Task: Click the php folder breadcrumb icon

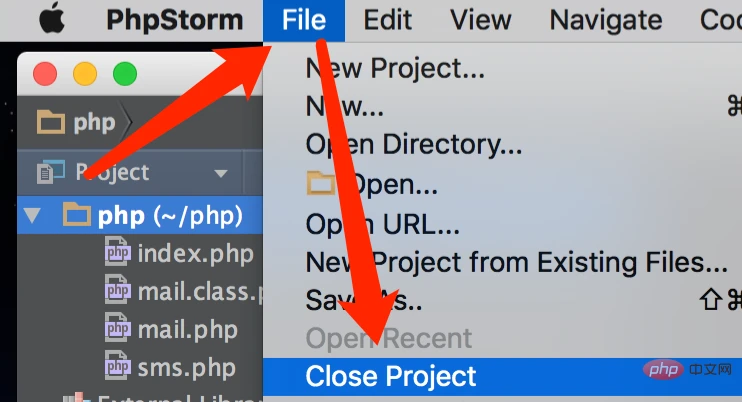Action: [51, 122]
